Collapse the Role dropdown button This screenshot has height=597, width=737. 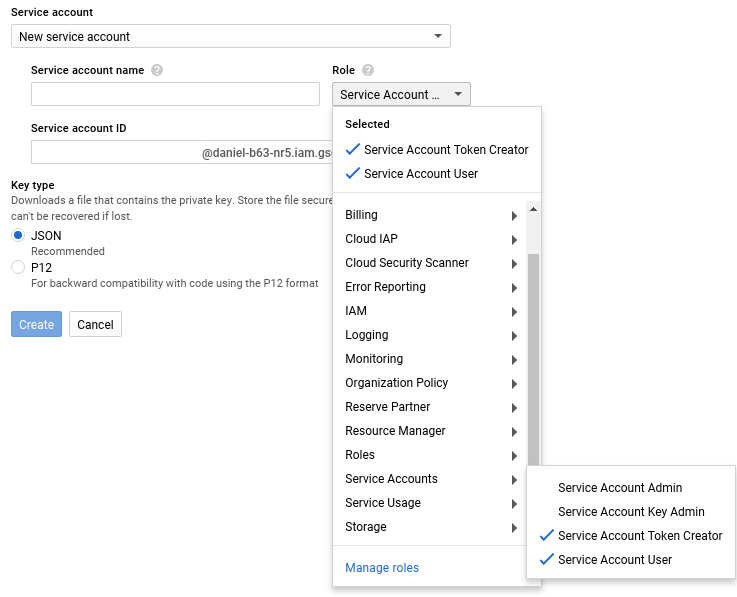(x=400, y=95)
